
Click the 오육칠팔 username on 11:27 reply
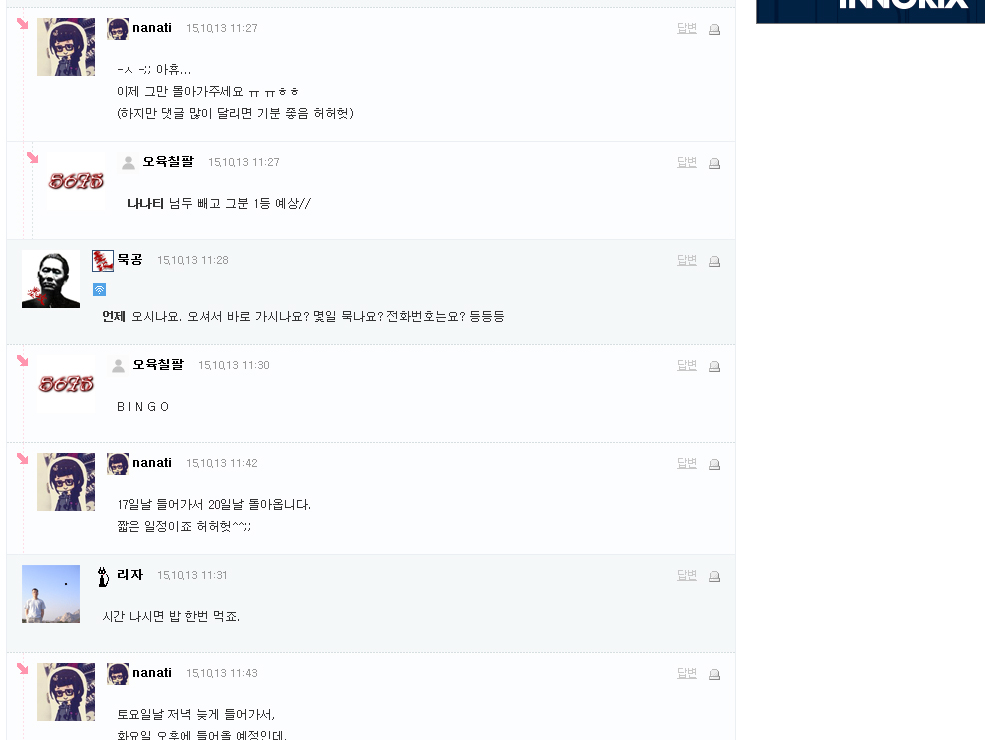pos(168,161)
